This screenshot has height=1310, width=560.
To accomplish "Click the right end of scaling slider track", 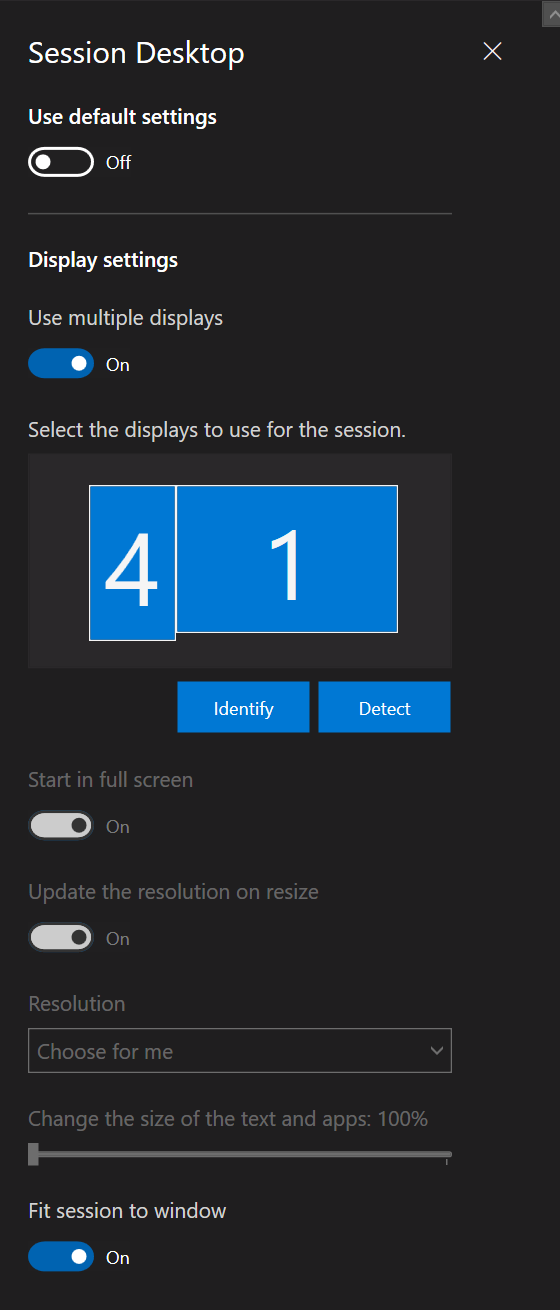I will click(447, 1155).
